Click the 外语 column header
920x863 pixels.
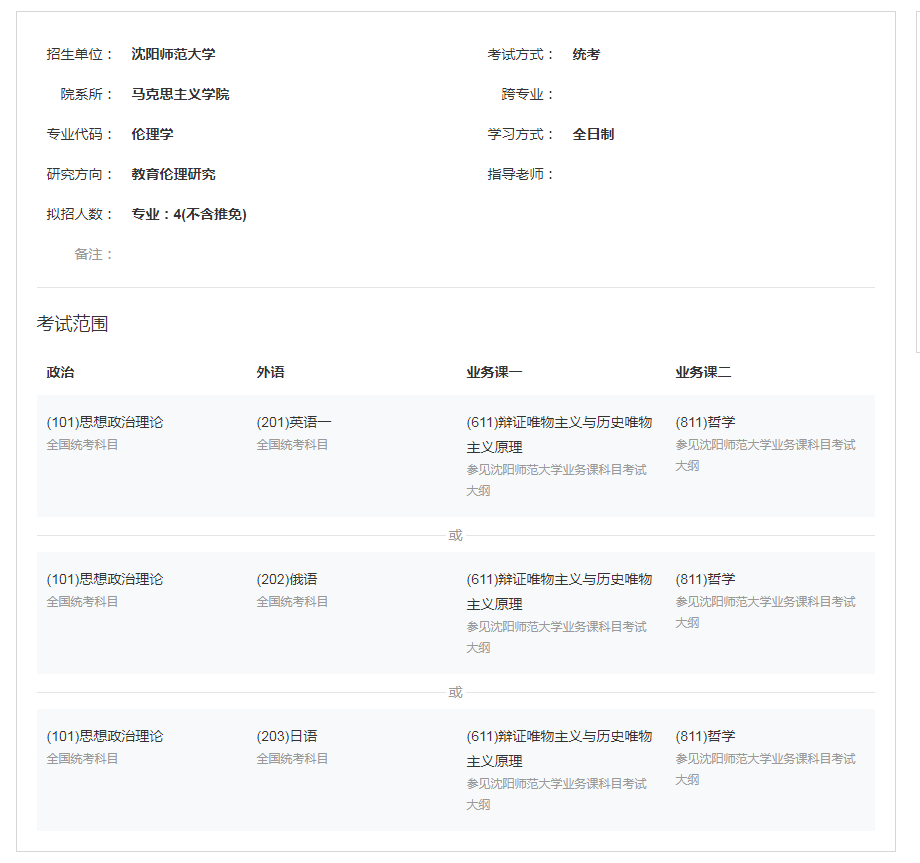pyautogui.click(x=270, y=372)
